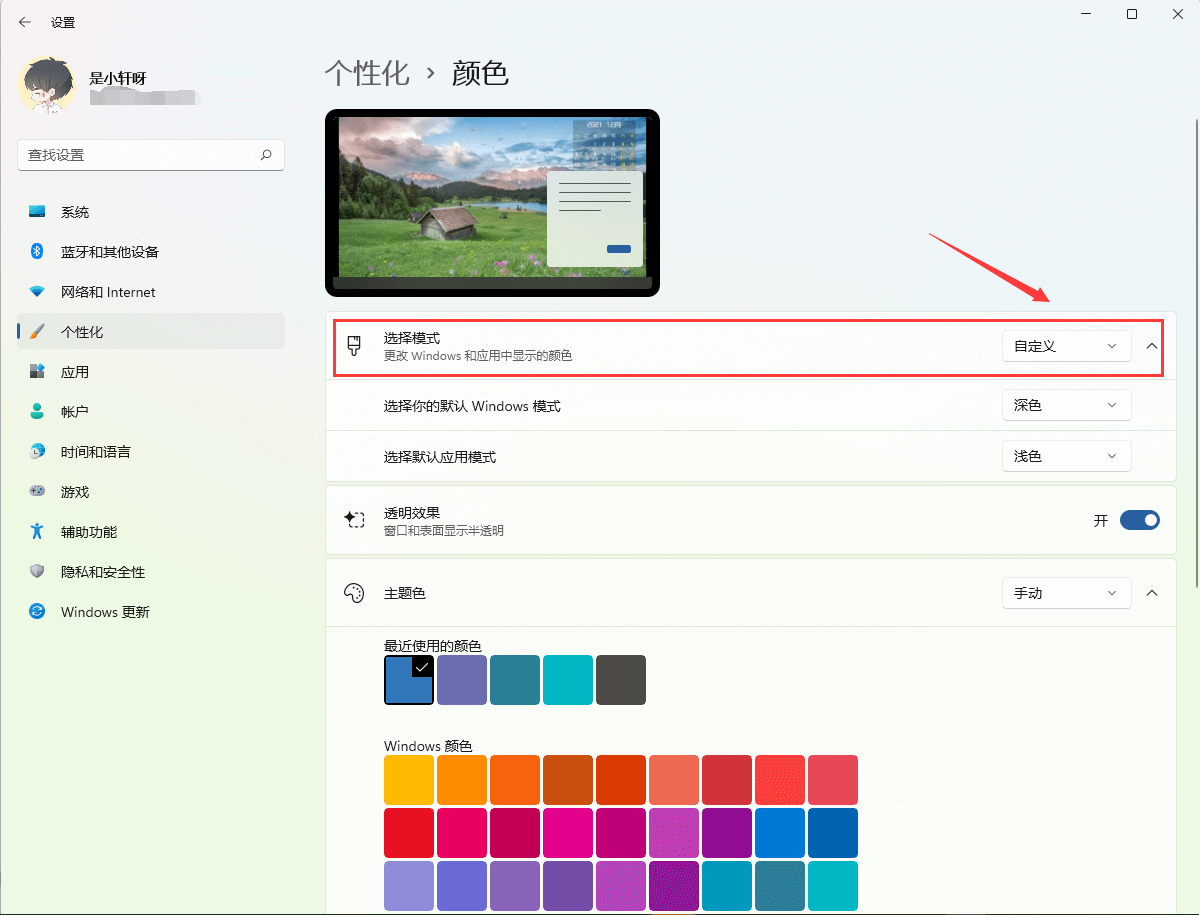
Task: Open 网络和 Internet settings
Action: 105,291
